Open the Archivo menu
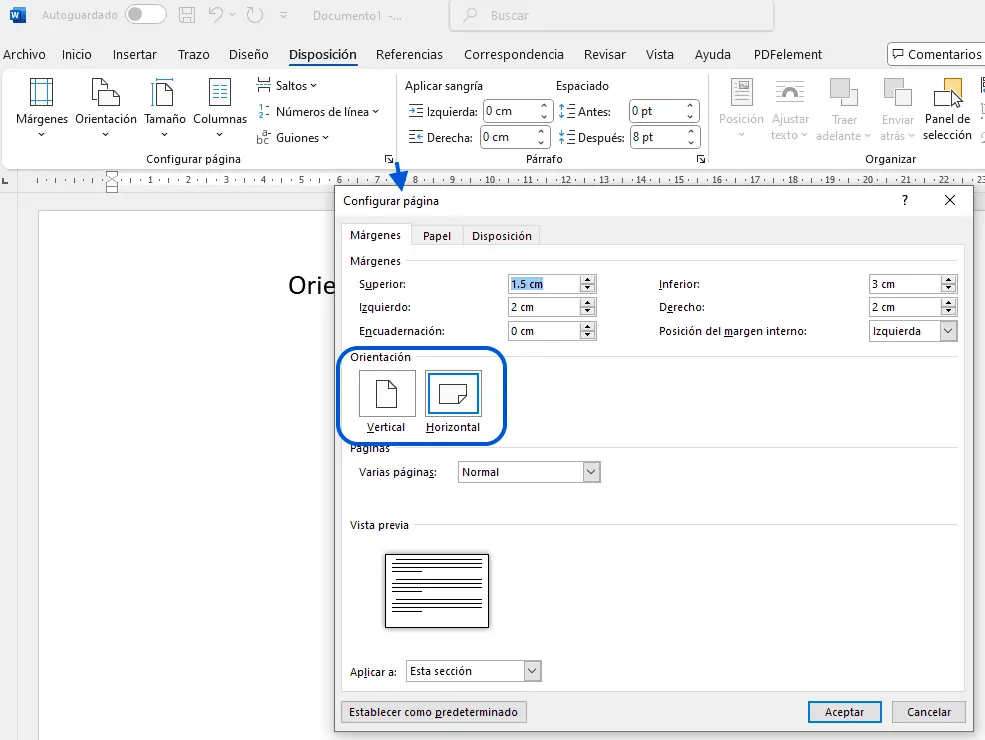 [x=24, y=55]
